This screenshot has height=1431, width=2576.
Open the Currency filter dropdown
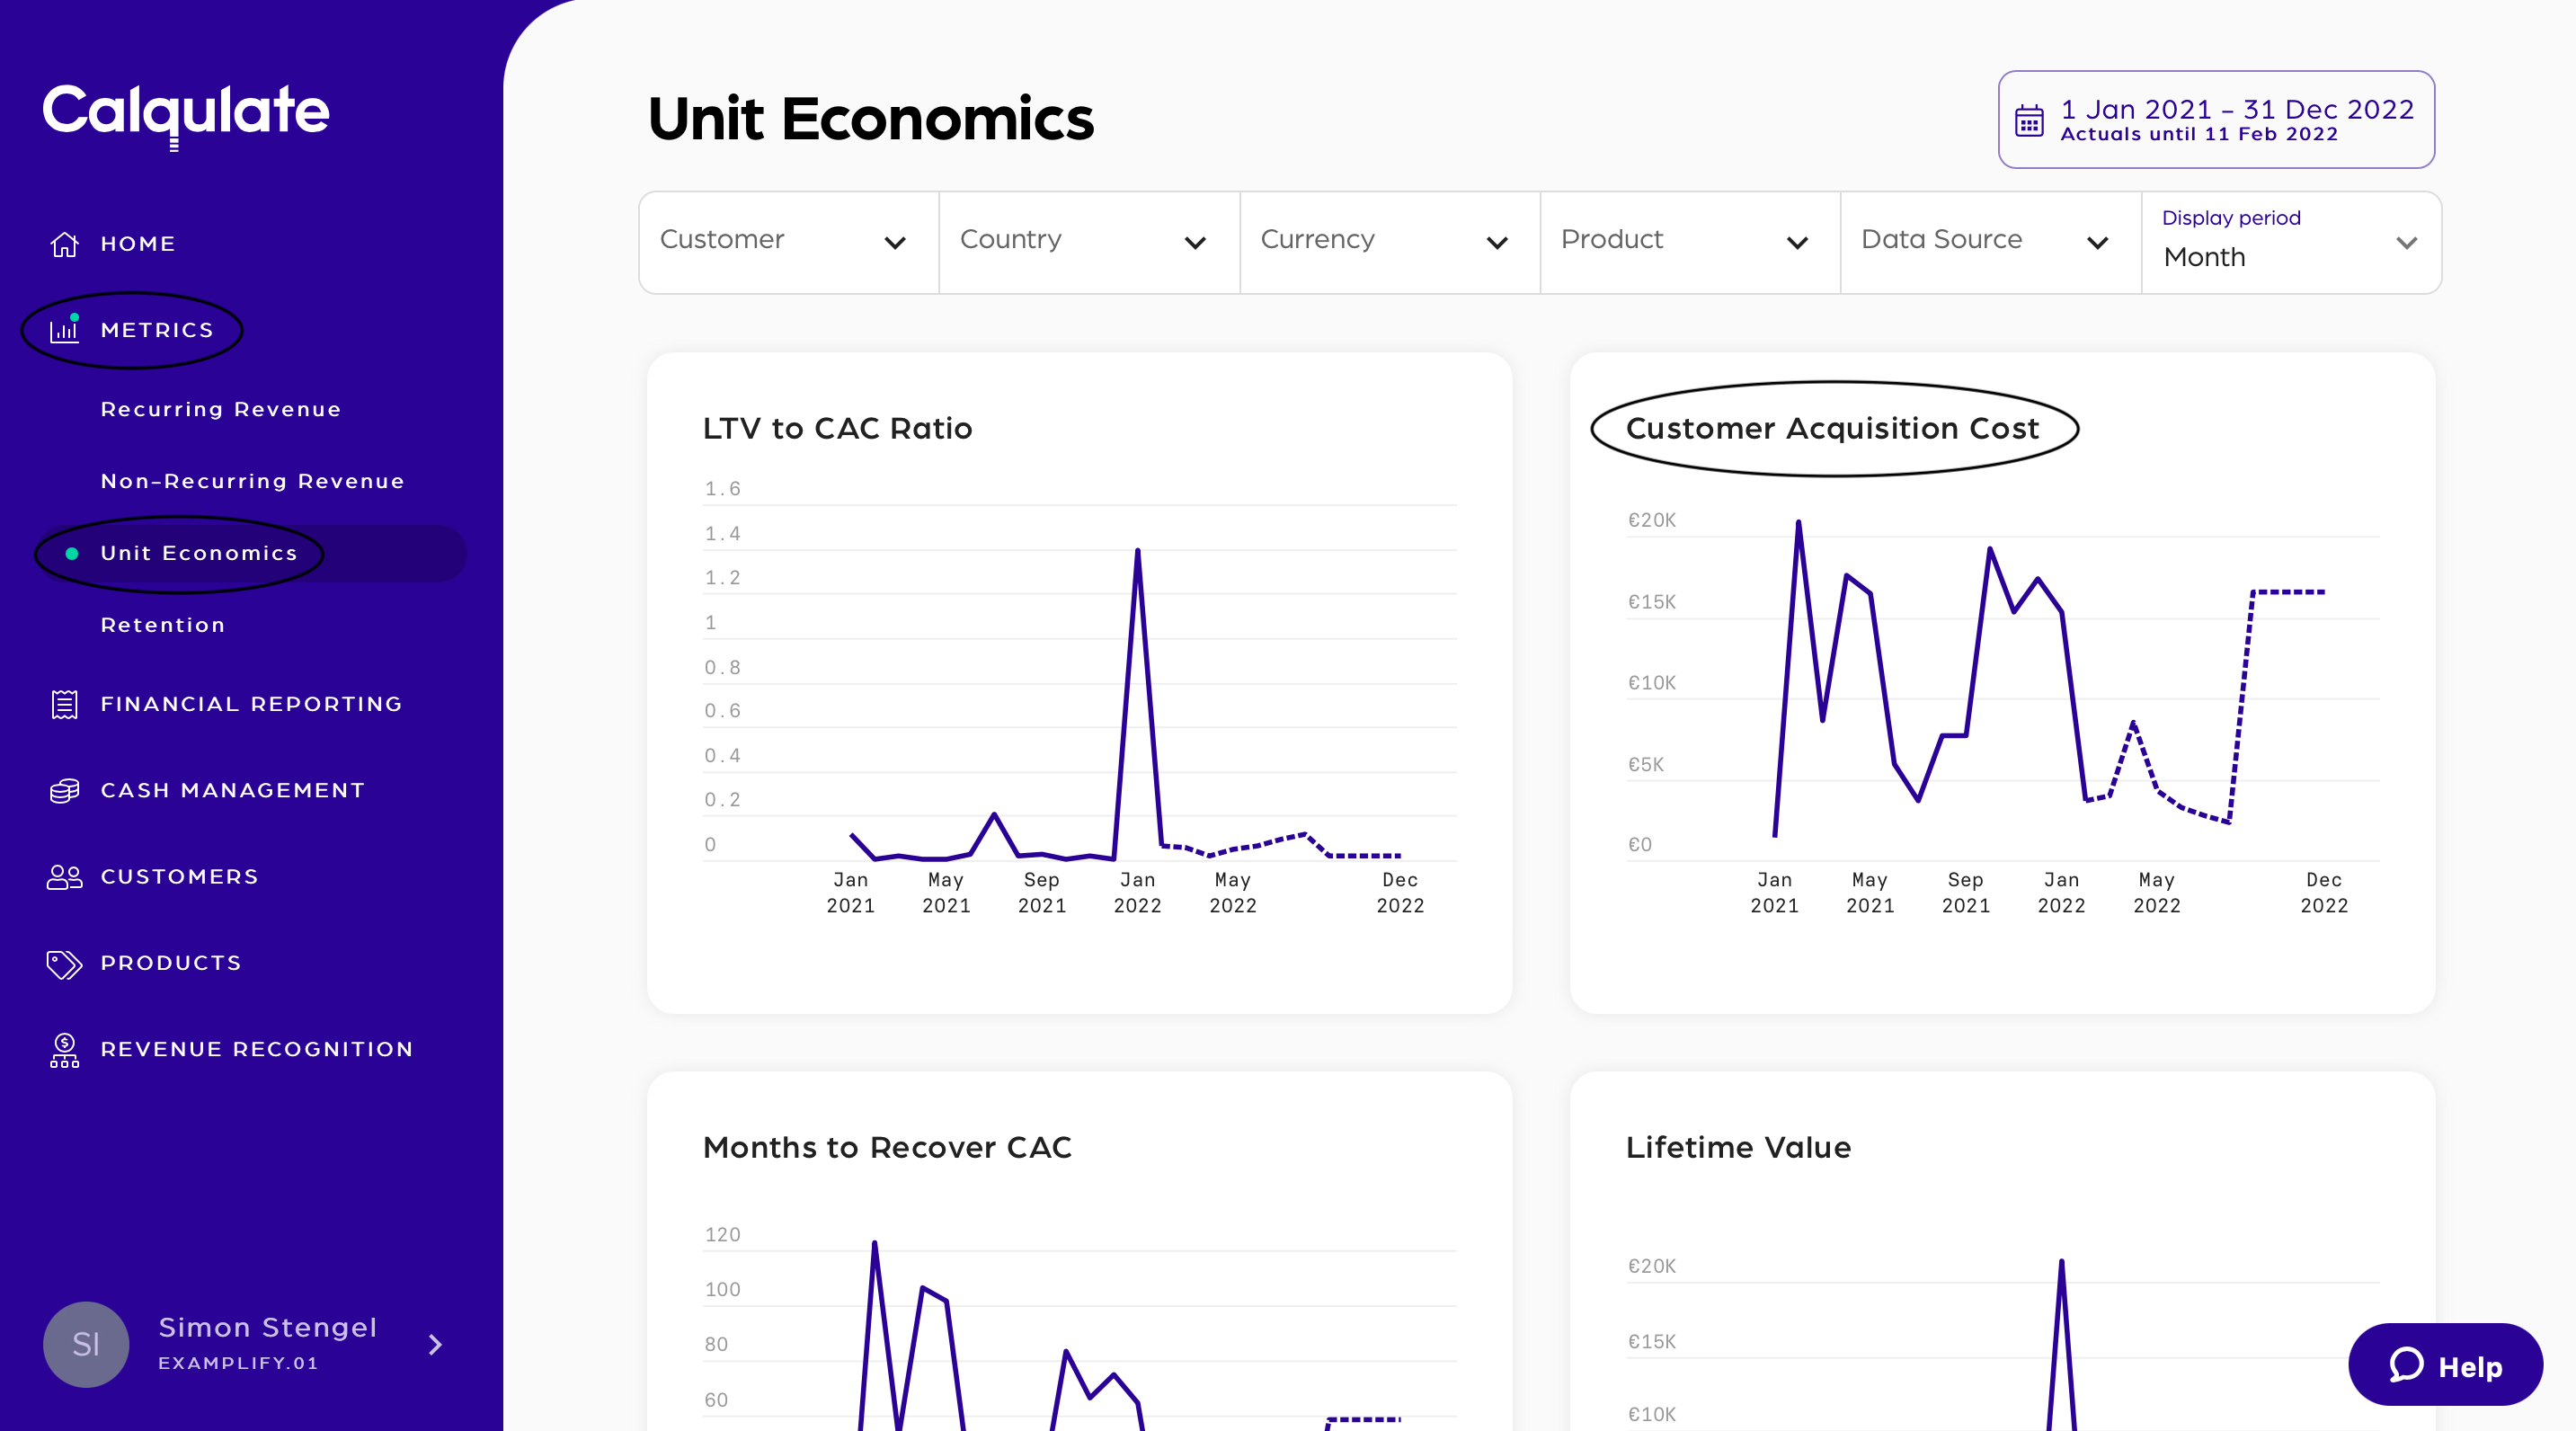(1389, 242)
